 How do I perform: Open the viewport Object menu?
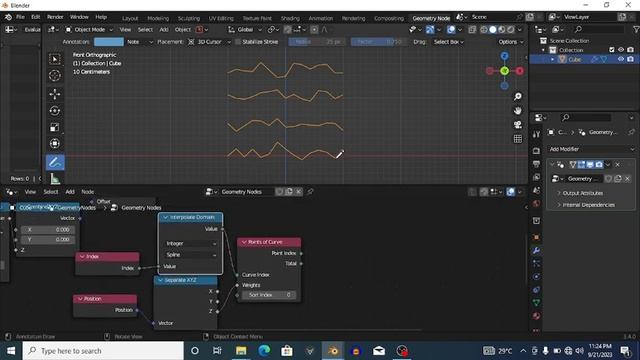click(182, 29)
